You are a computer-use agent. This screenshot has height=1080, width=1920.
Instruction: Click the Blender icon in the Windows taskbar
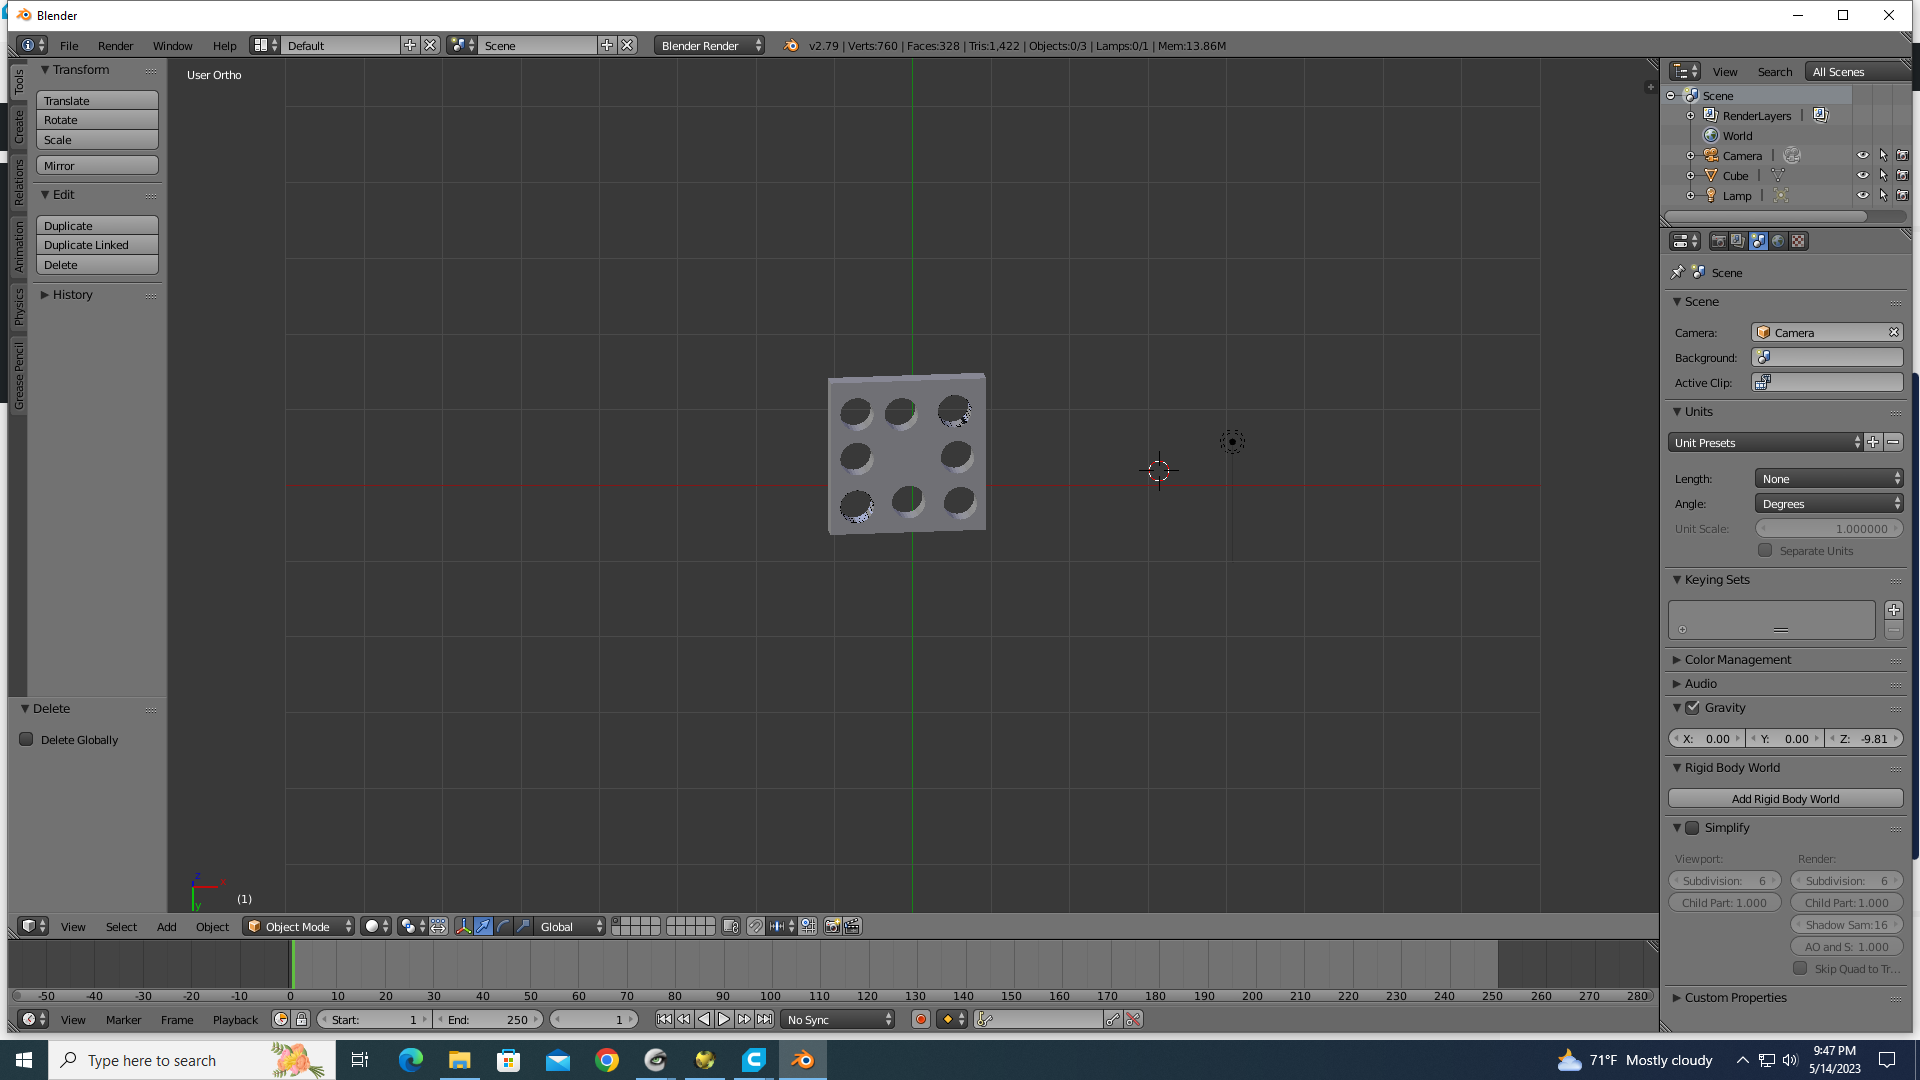(x=802, y=1060)
